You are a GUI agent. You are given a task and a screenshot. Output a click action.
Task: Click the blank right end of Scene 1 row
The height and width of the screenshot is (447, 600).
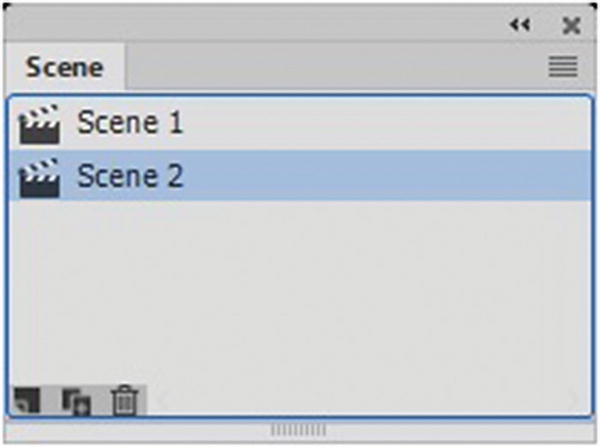tap(450, 124)
